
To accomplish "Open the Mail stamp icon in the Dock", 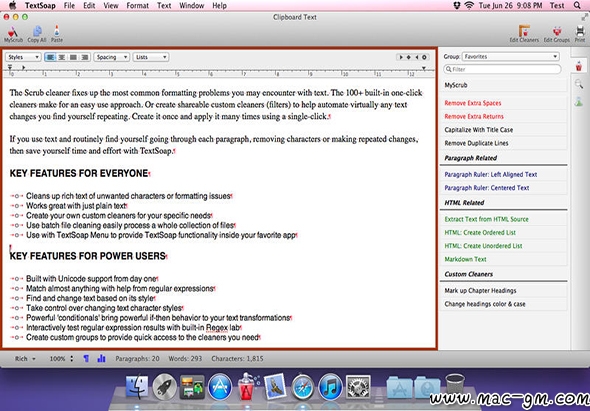I will click(x=275, y=387).
